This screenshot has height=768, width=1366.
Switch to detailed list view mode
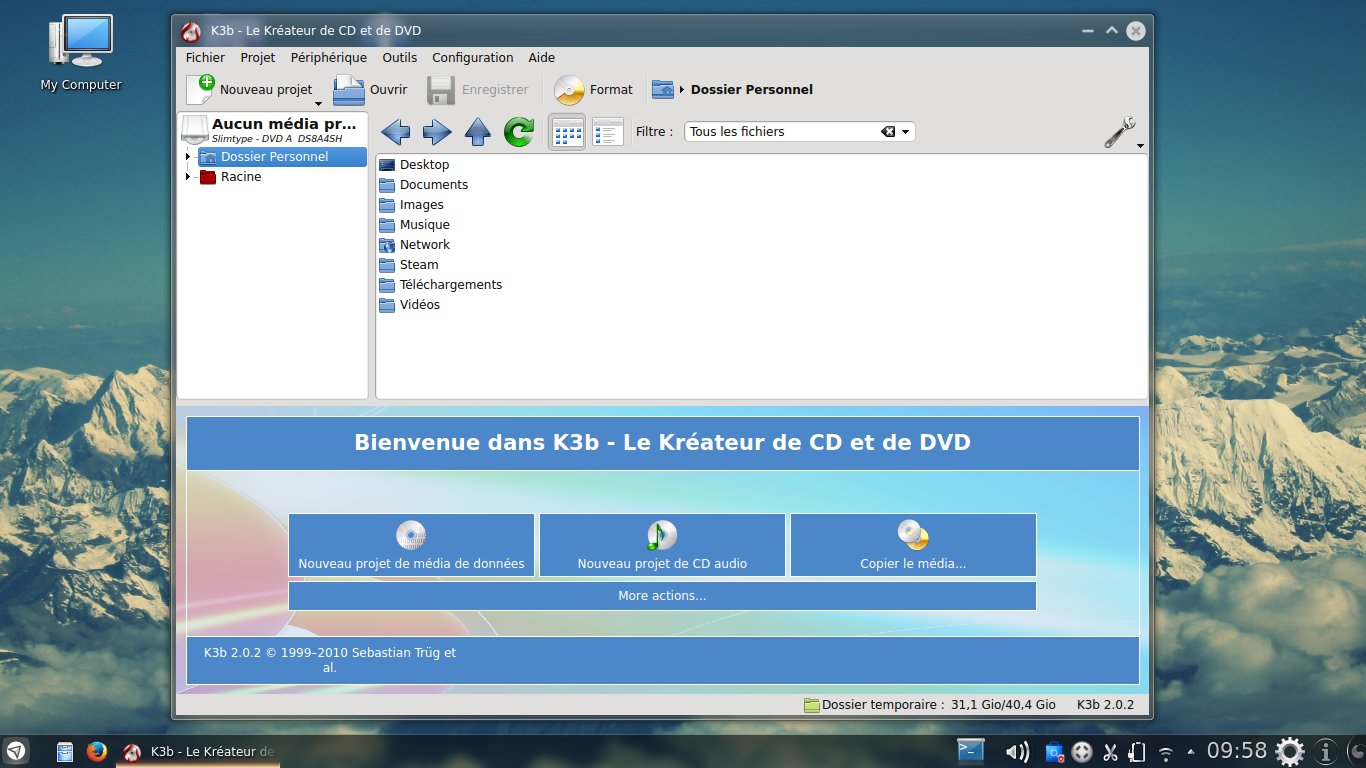[608, 131]
